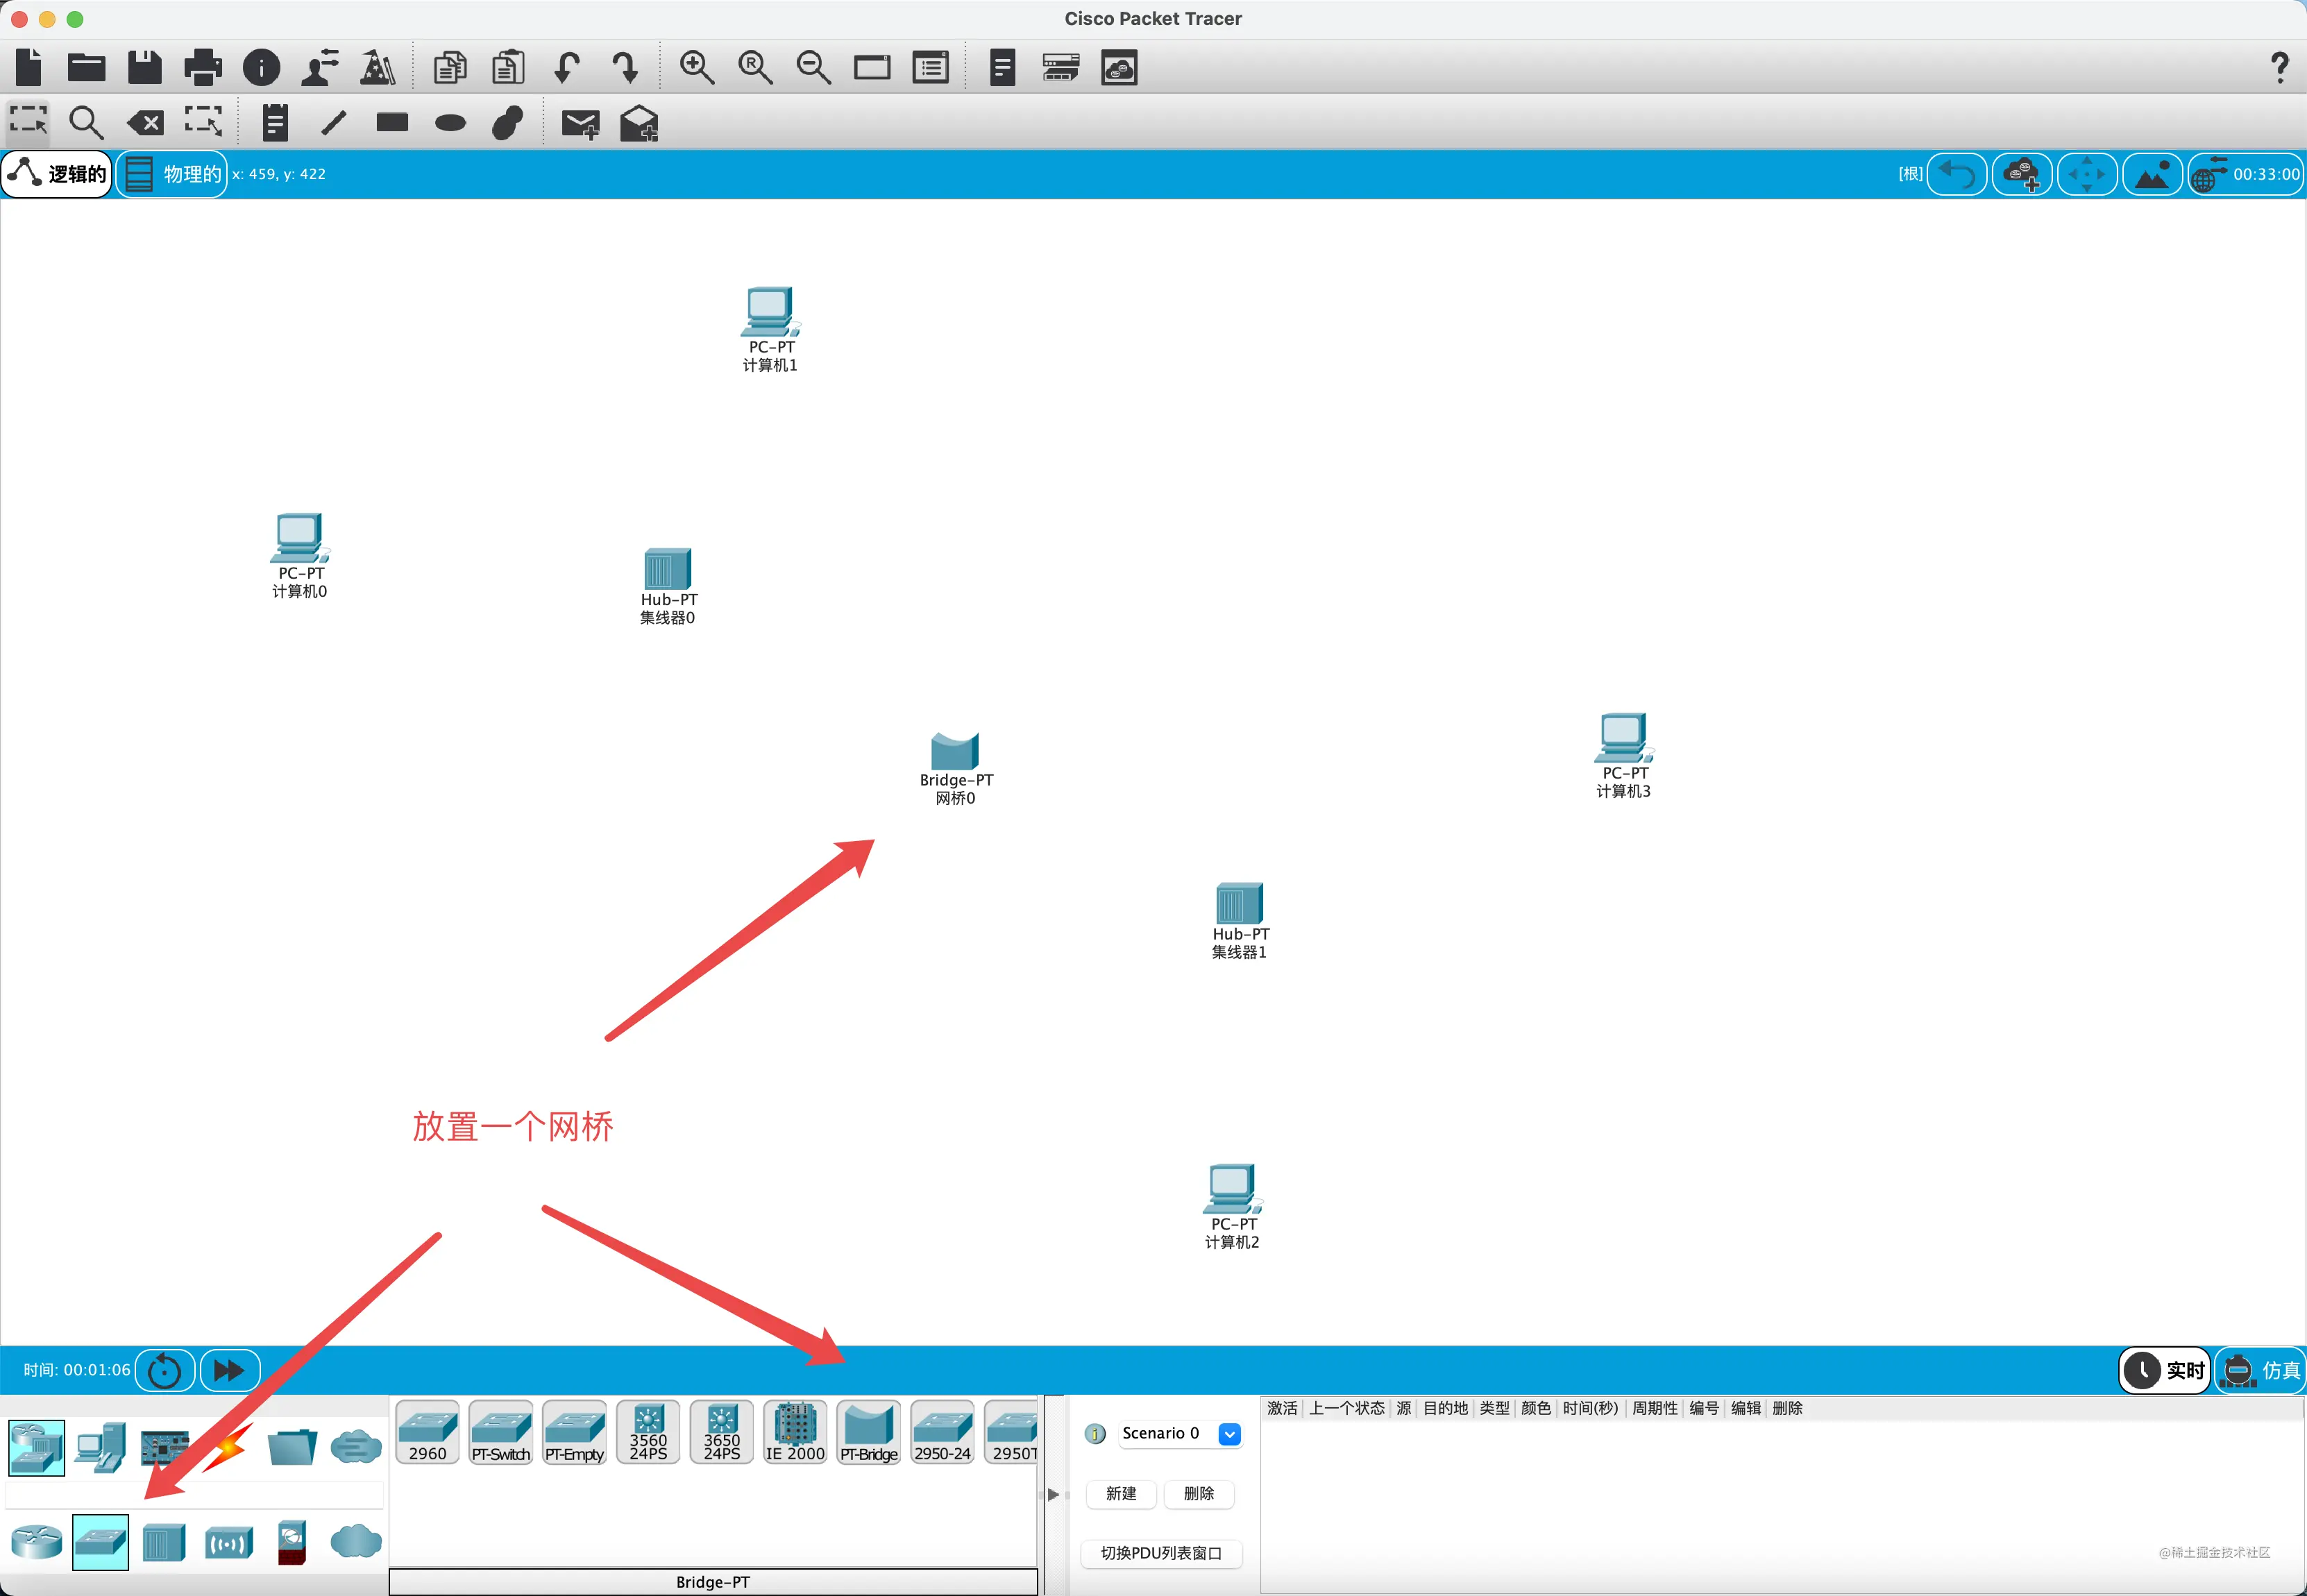Image resolution: width=2307 pixels, height=1596 pixels.
Task: Create a new cluster from the blue bar
Action: (x=2022, y=174)
